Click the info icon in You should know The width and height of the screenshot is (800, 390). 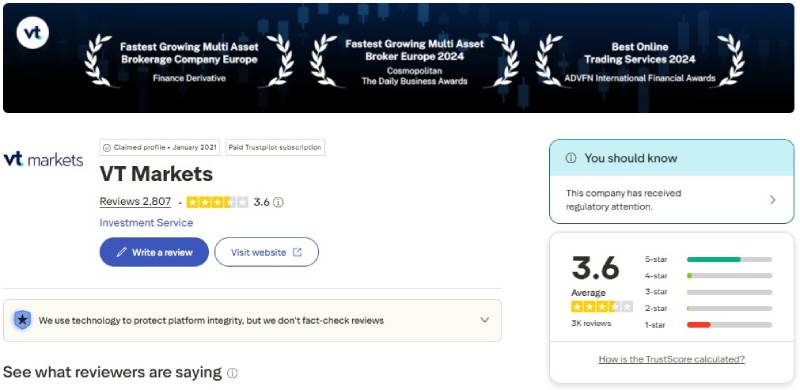tap(571, 158)
